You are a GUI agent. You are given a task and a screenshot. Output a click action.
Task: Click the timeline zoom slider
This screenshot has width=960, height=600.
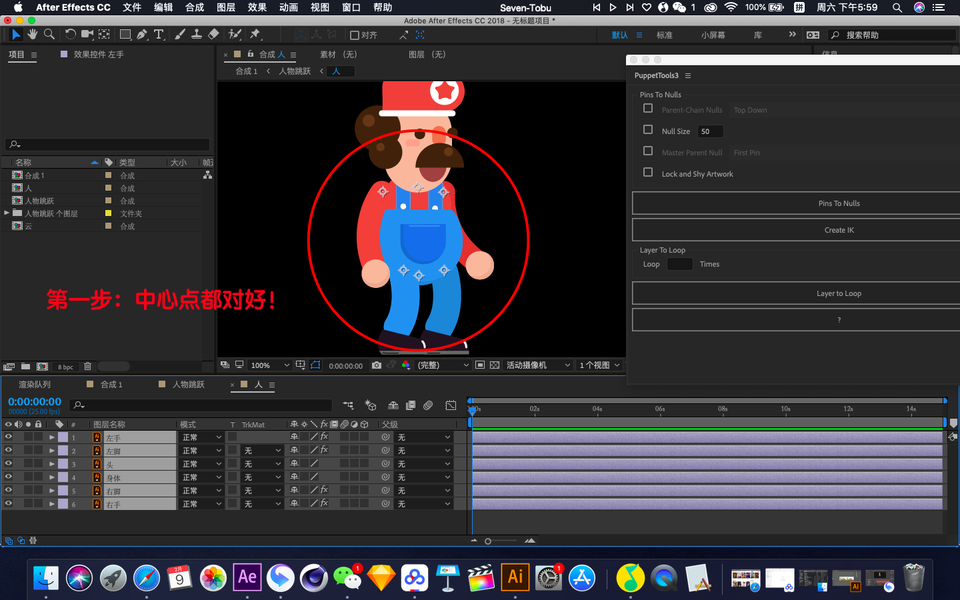click(x=488, y=541)
